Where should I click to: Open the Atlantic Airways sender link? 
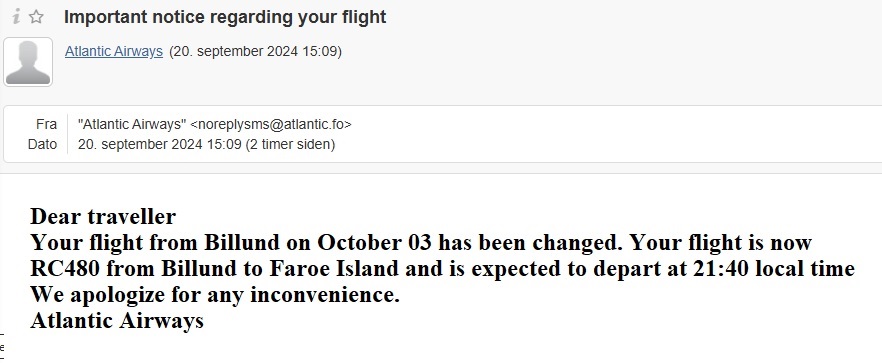[x=114, y=51]
